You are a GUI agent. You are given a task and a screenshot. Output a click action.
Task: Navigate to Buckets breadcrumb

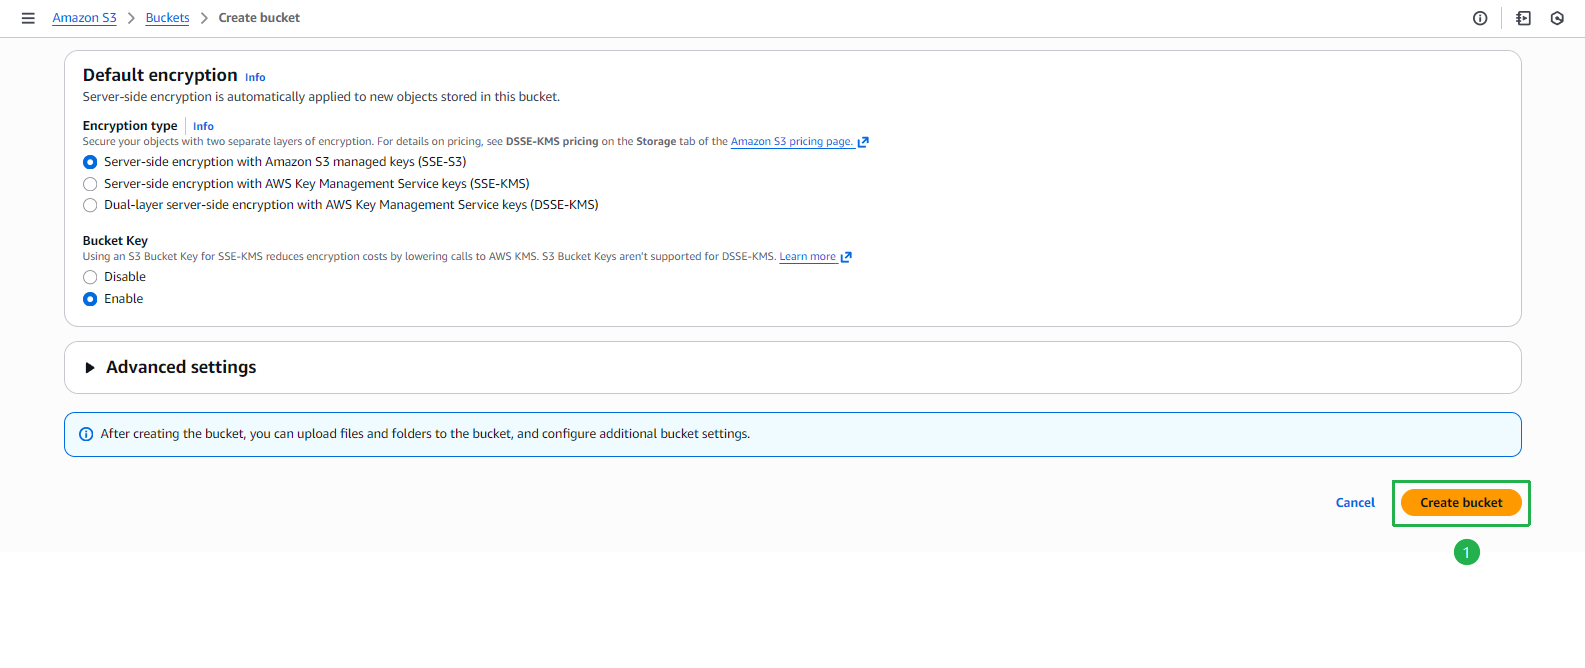[167, 18]
